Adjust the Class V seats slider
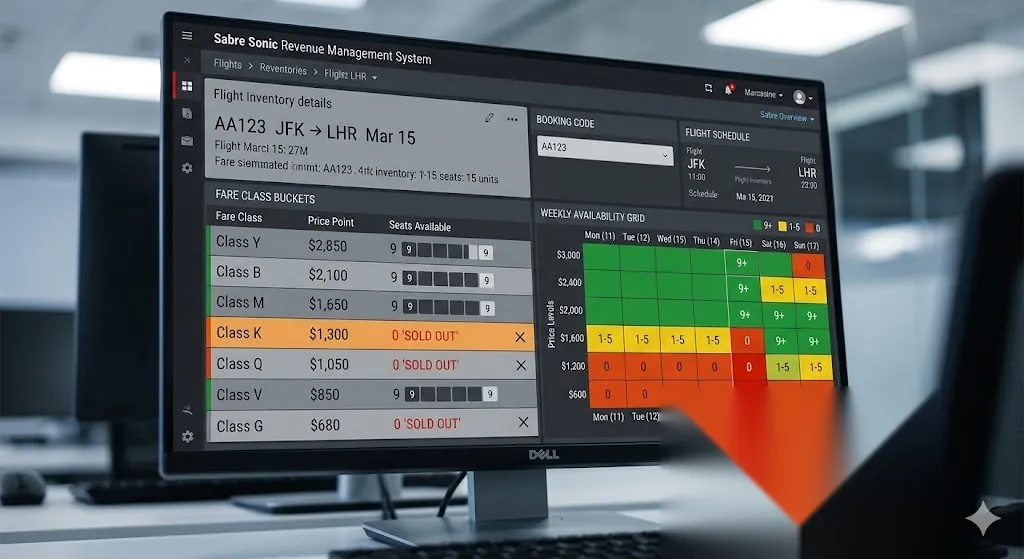The height and width of the screenshot is (559, 1024). [451, 394]
